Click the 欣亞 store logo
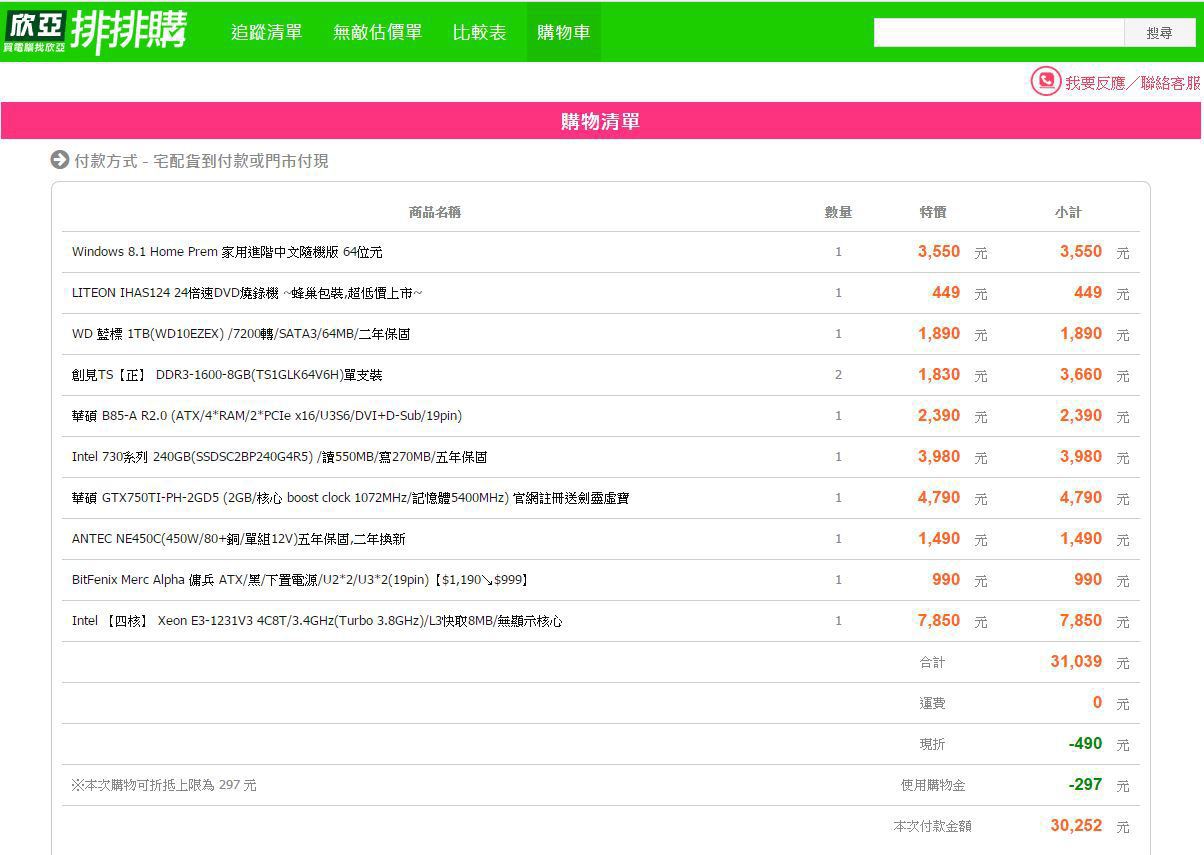 pos(35,31)
